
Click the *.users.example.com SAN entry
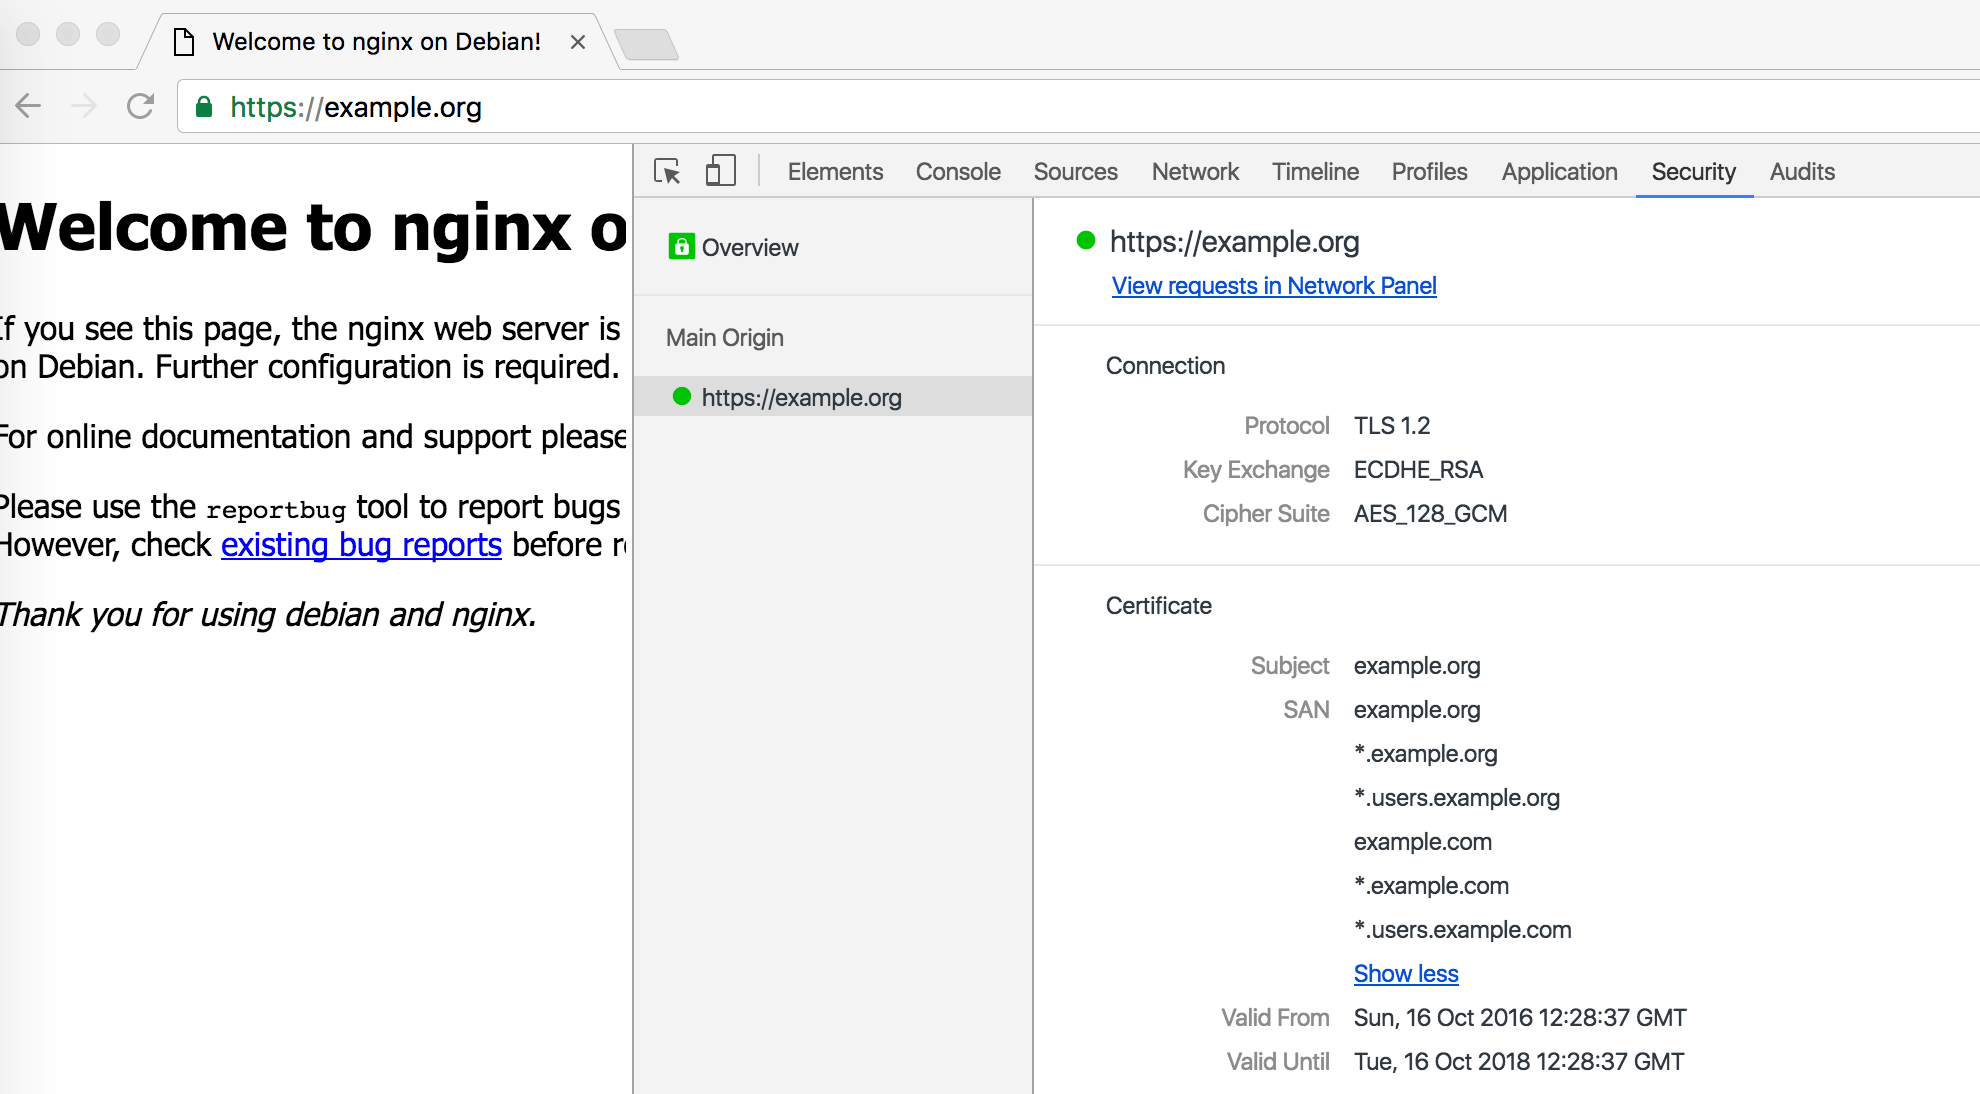(x=1463, y=930)
